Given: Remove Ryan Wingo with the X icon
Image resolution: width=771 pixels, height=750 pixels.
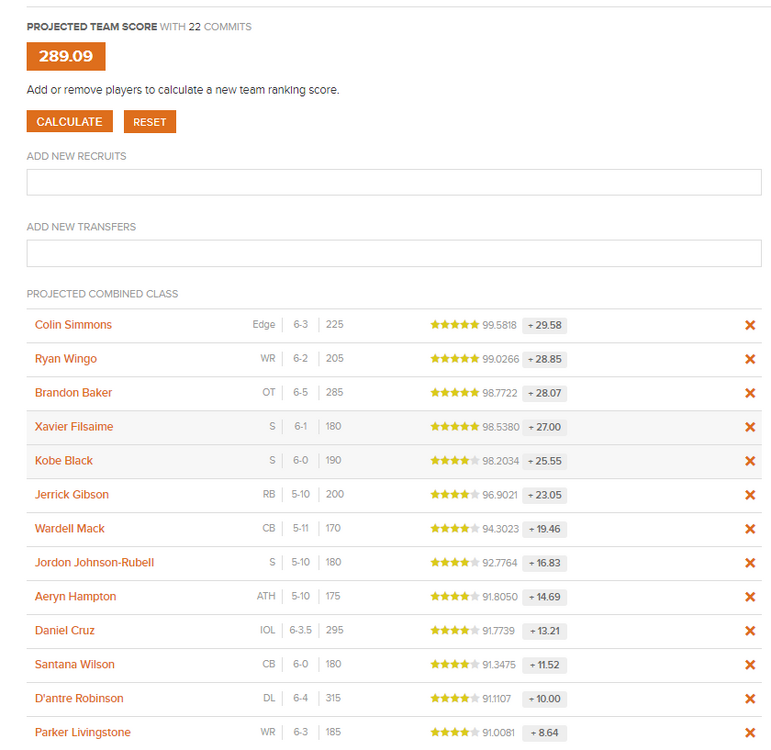Looking at the screenshot, I should pyautogui.click(x=749, y=359).
